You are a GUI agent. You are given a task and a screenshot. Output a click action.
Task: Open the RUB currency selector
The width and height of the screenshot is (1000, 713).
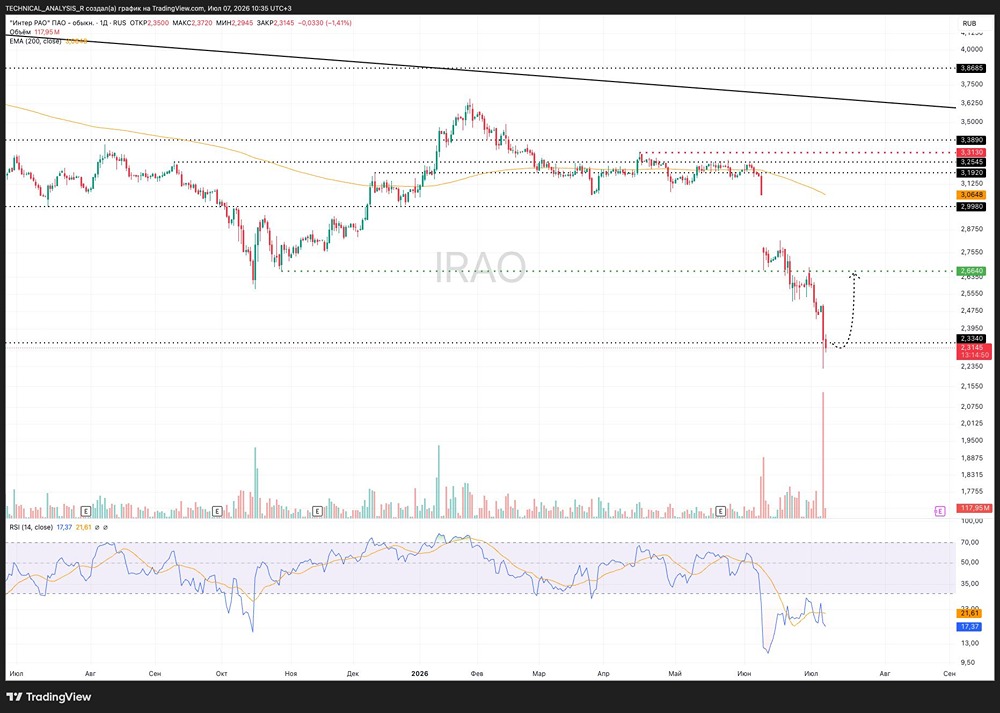coord(969,24)
